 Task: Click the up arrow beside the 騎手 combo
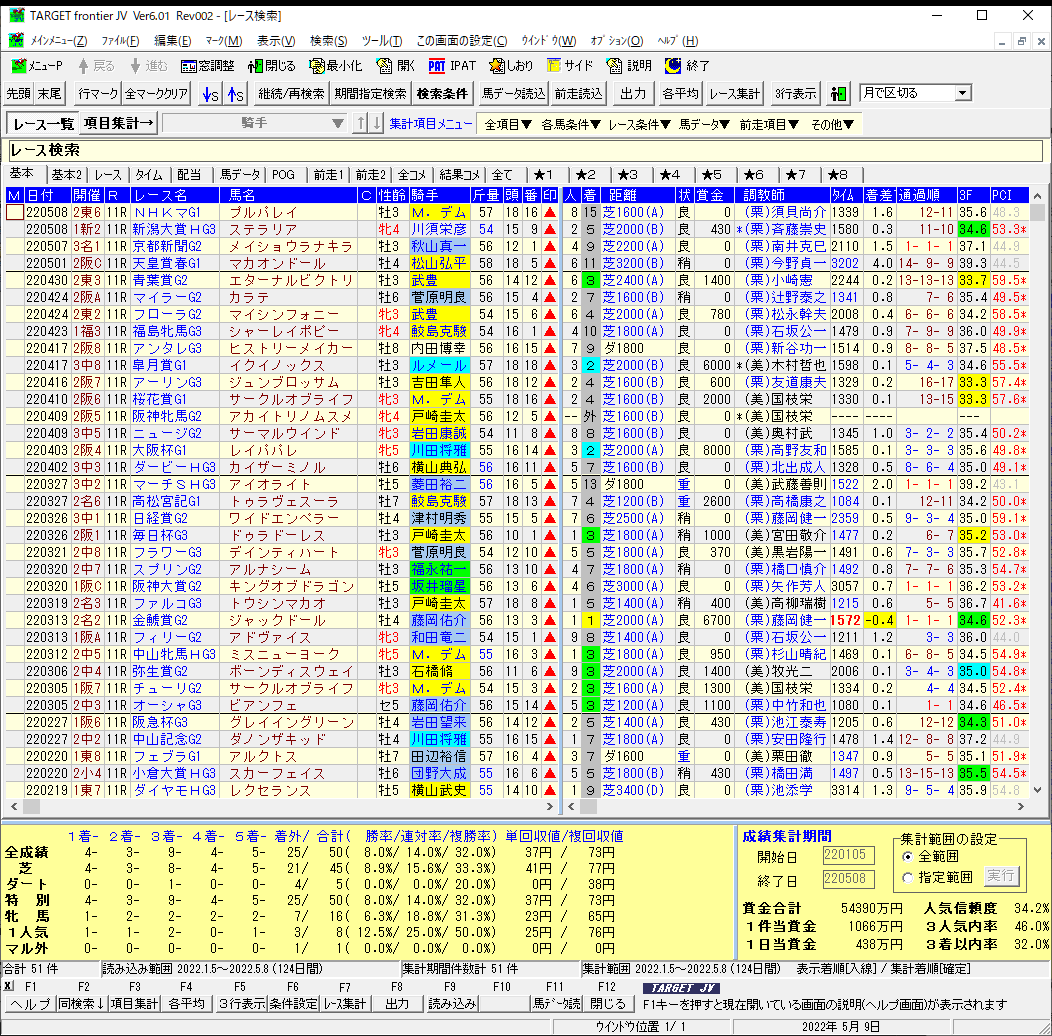coord(361,123)
